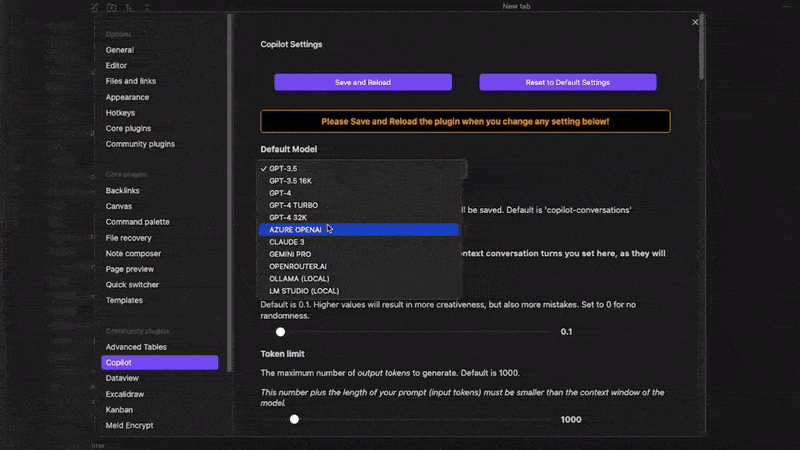Viewport: 800px width, 450px height.
Task: Select GPT-3.5 in model dropdown
Action: tap(359, 168)
